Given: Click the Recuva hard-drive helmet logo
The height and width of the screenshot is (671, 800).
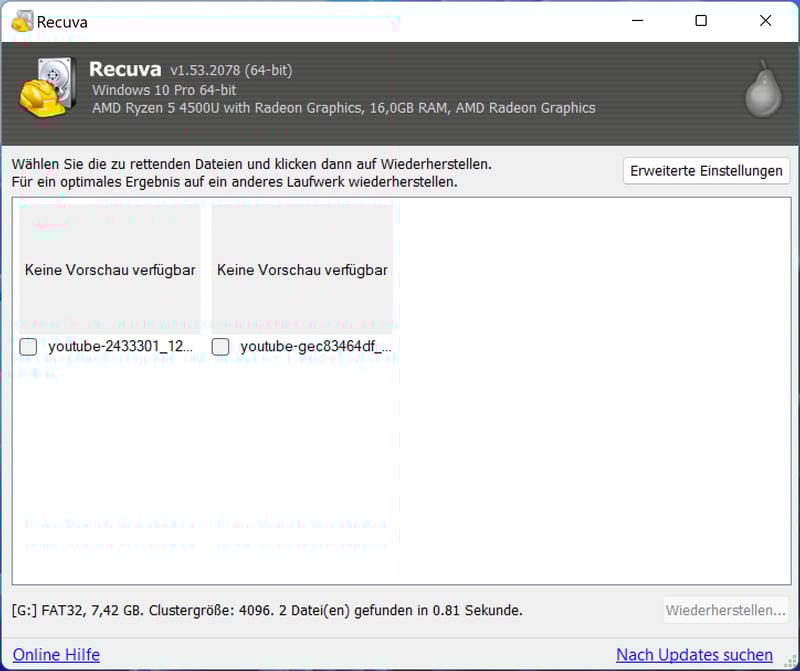Looking at the screenshot, I should click(48, 88).
